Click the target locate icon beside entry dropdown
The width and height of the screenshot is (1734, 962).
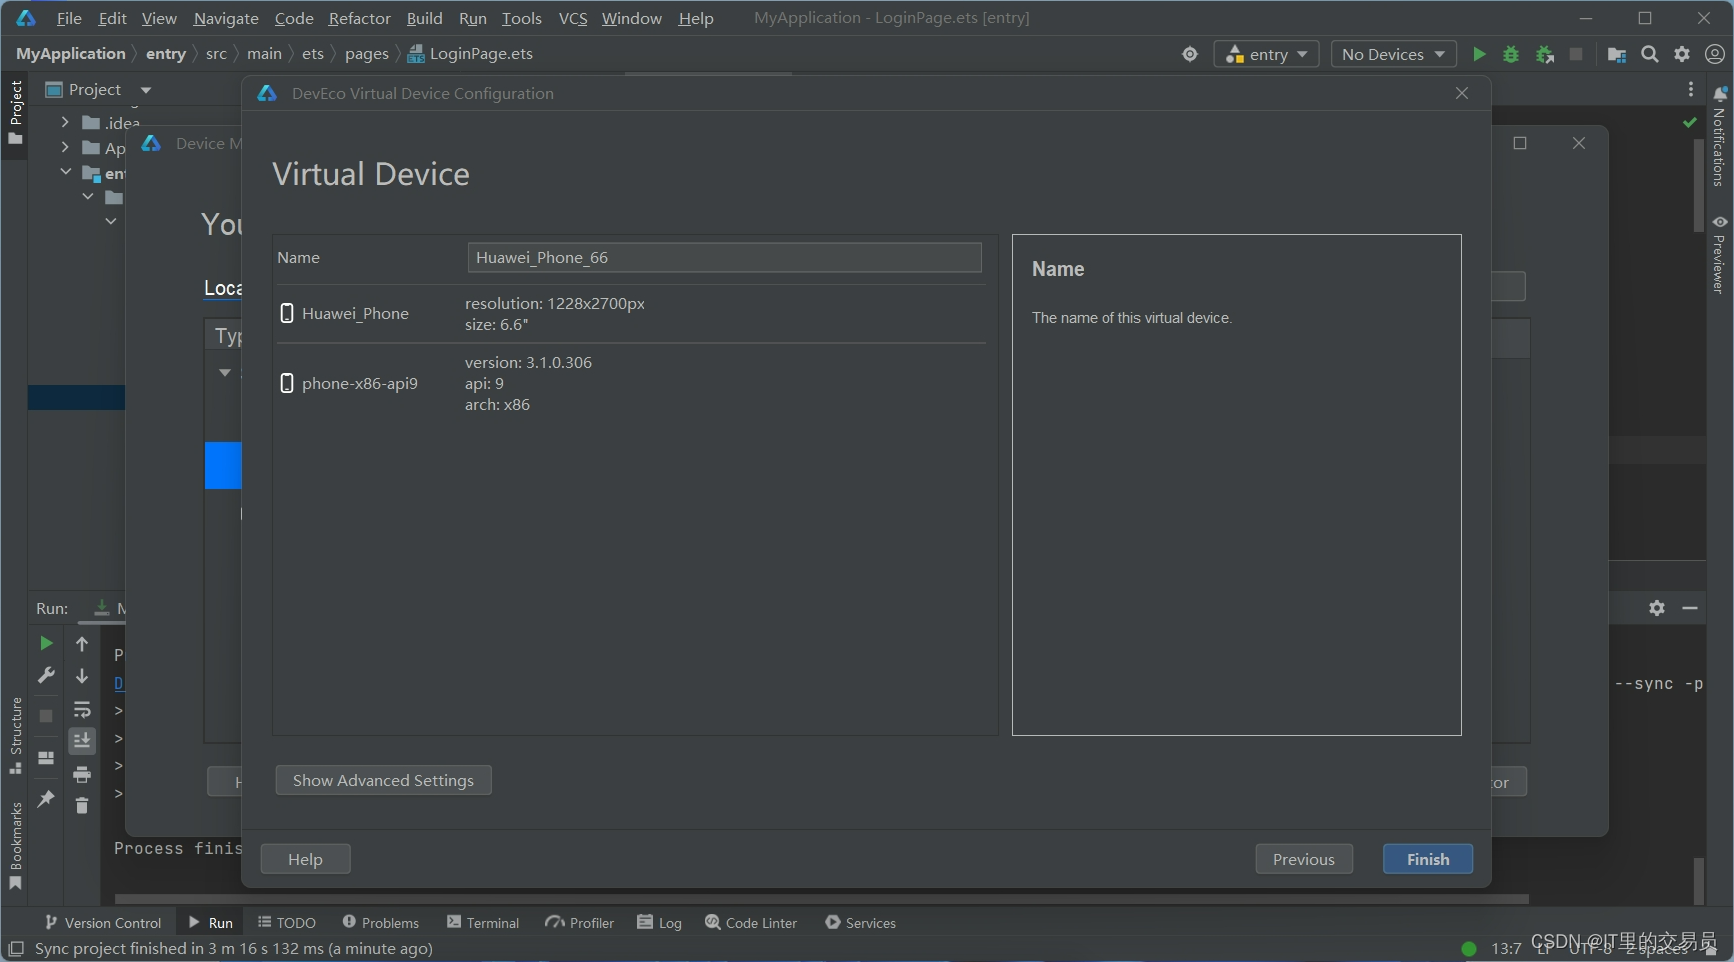[1190, 54]
